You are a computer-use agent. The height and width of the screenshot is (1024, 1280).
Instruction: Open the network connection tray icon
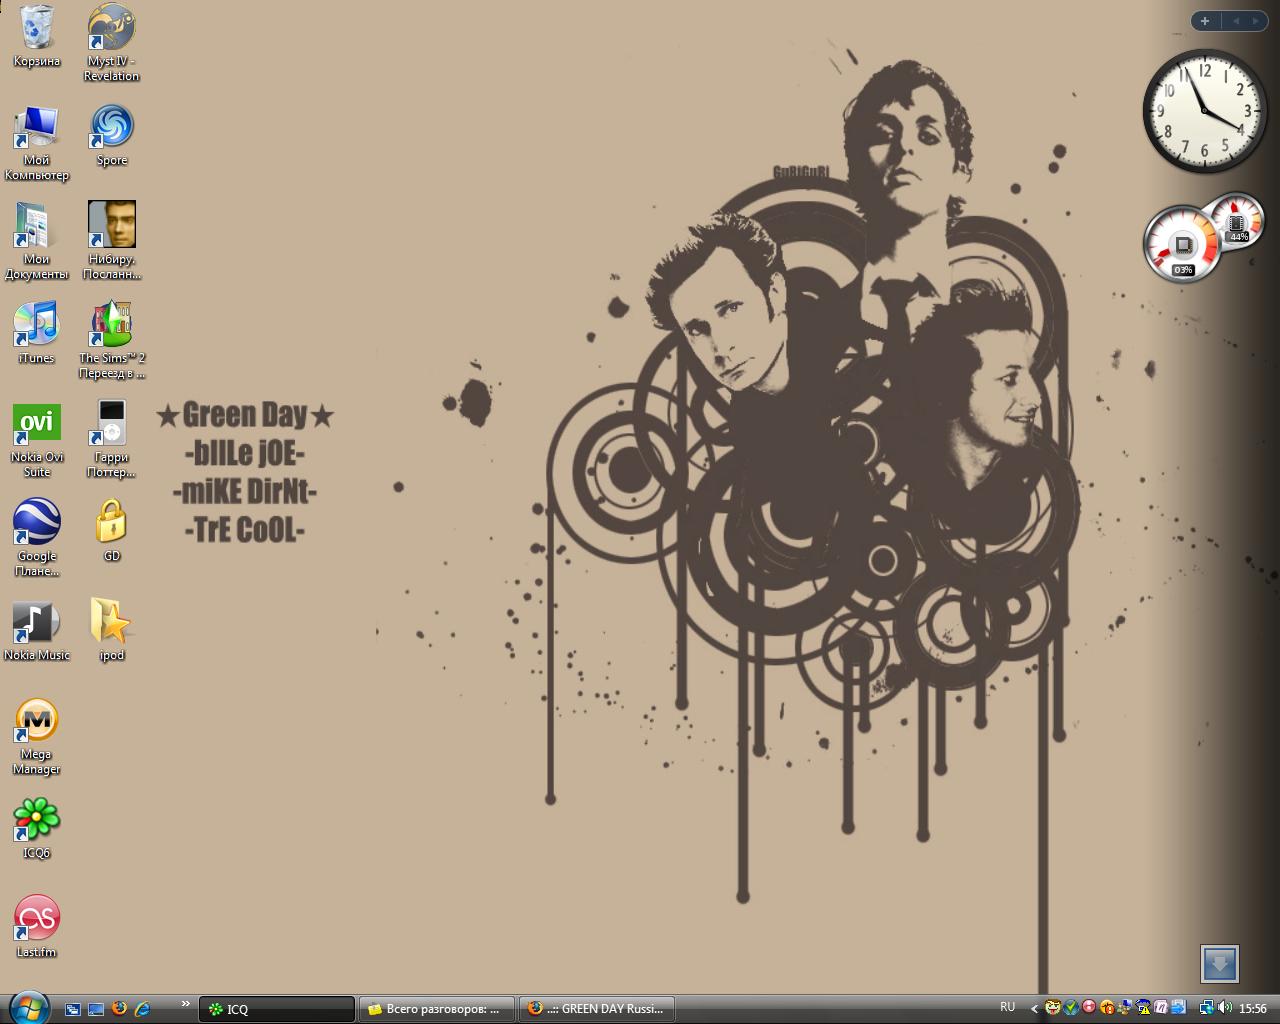pos(1207,1008)
